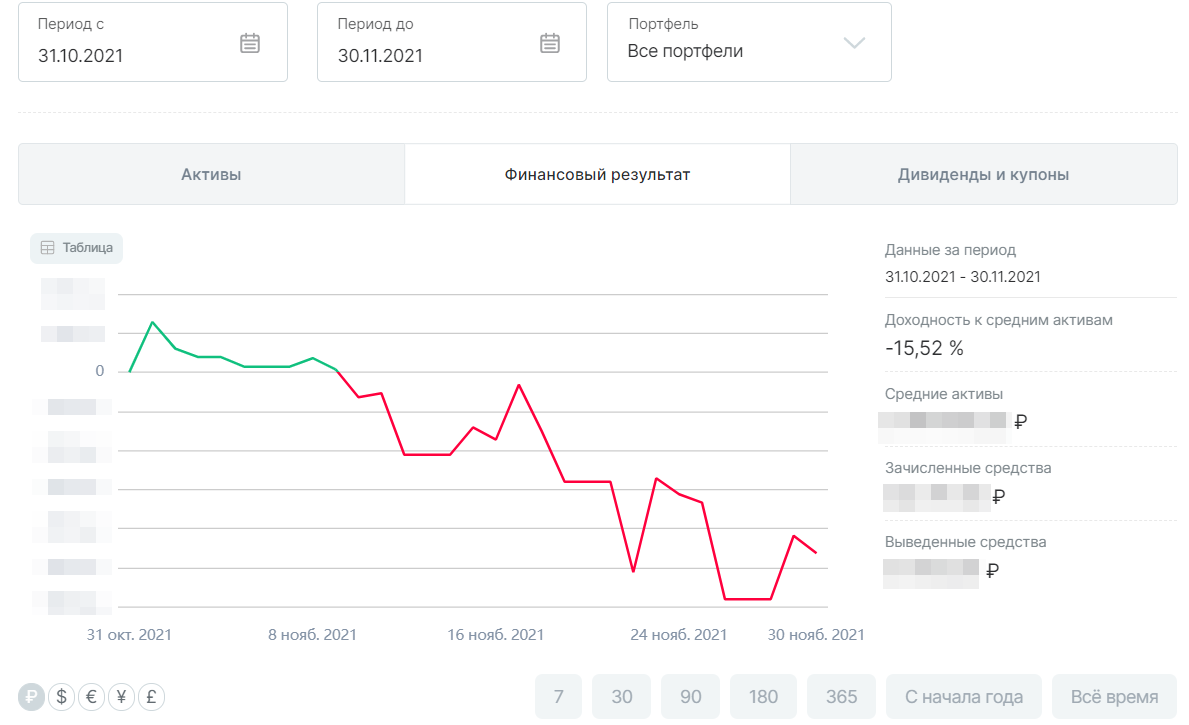Open calendar icon for 'Период до' date
The width and height of the screenshot is (1189, 725).
coord(550,43)
